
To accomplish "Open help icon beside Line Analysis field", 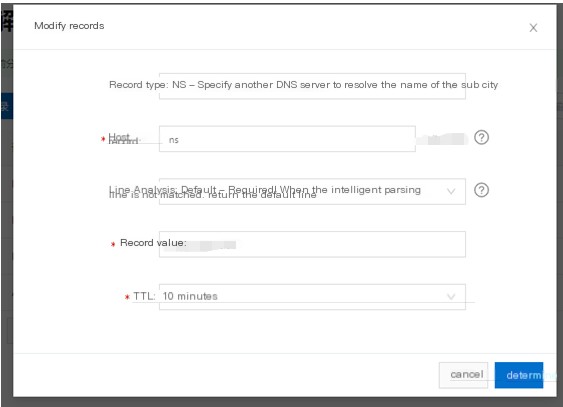I will coord(481,190).
